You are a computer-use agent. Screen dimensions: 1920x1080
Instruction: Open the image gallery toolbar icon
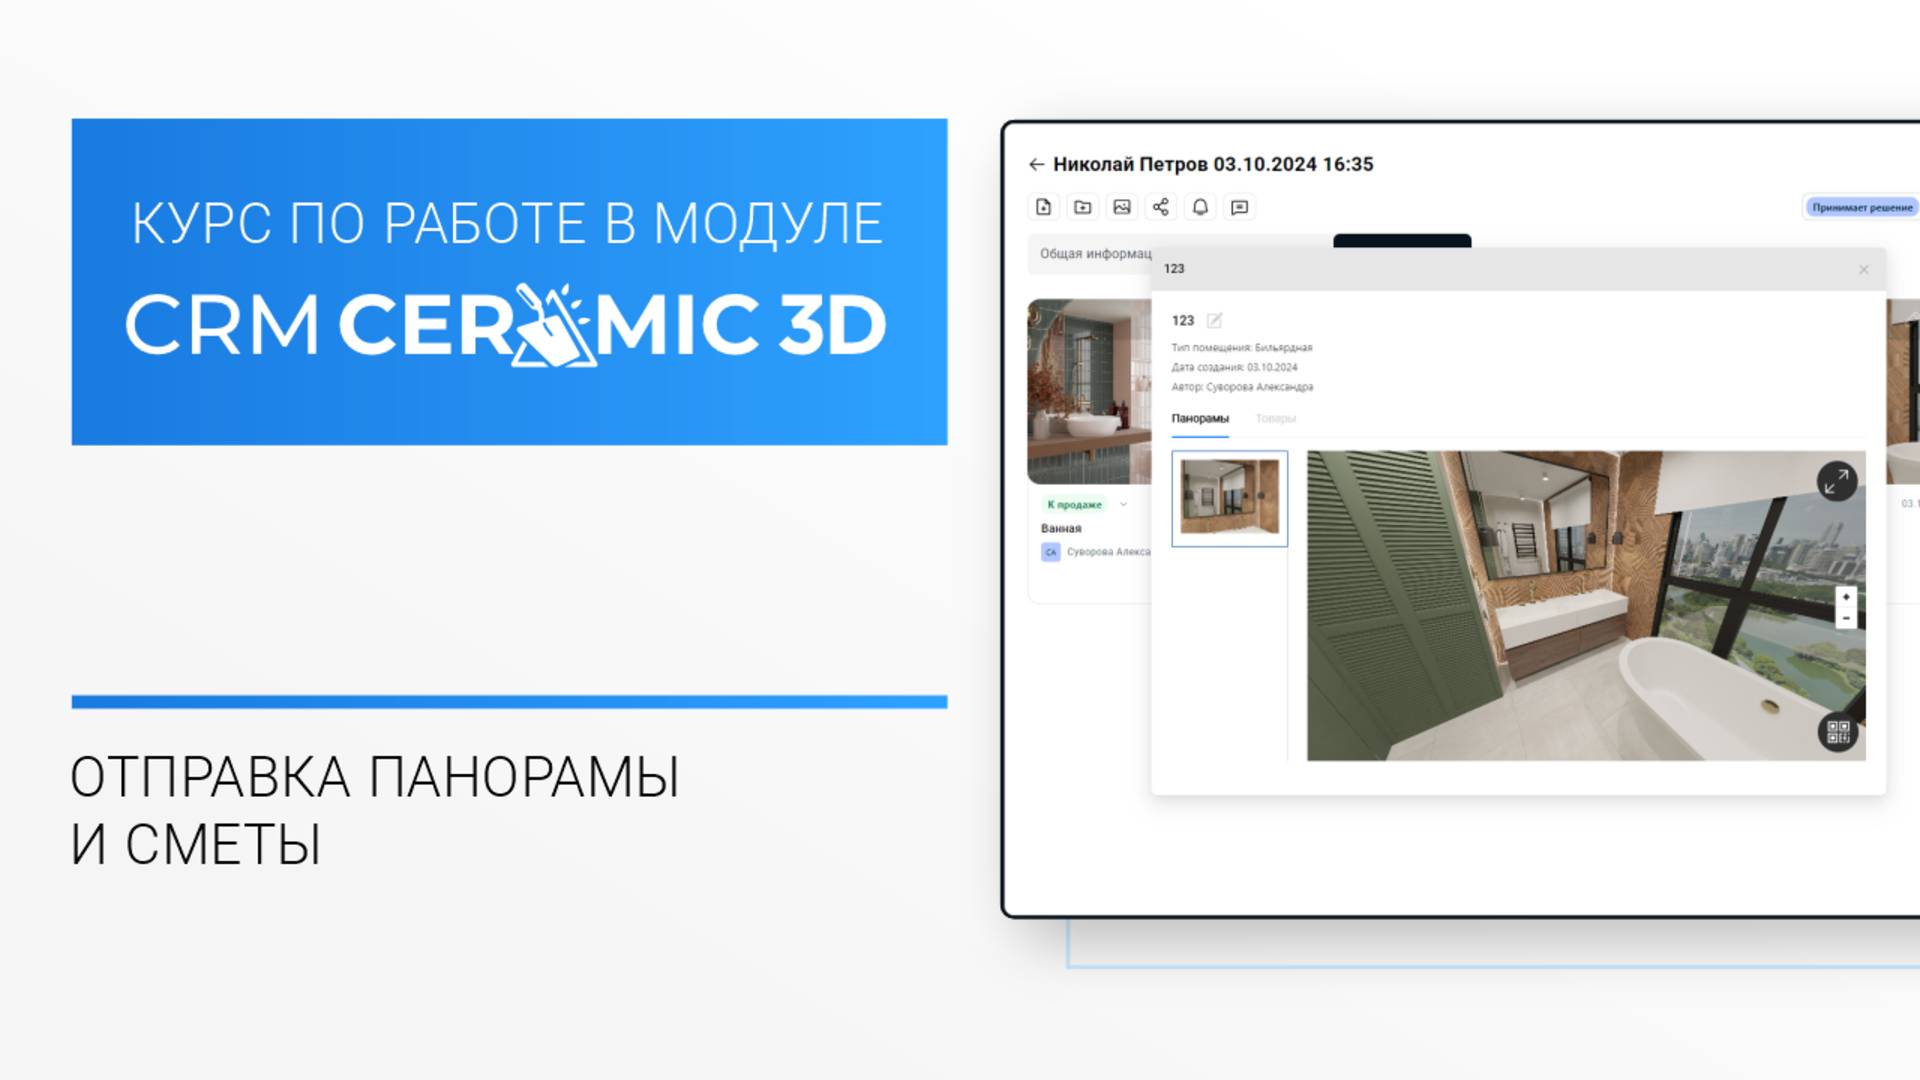tap(1122, 207)
